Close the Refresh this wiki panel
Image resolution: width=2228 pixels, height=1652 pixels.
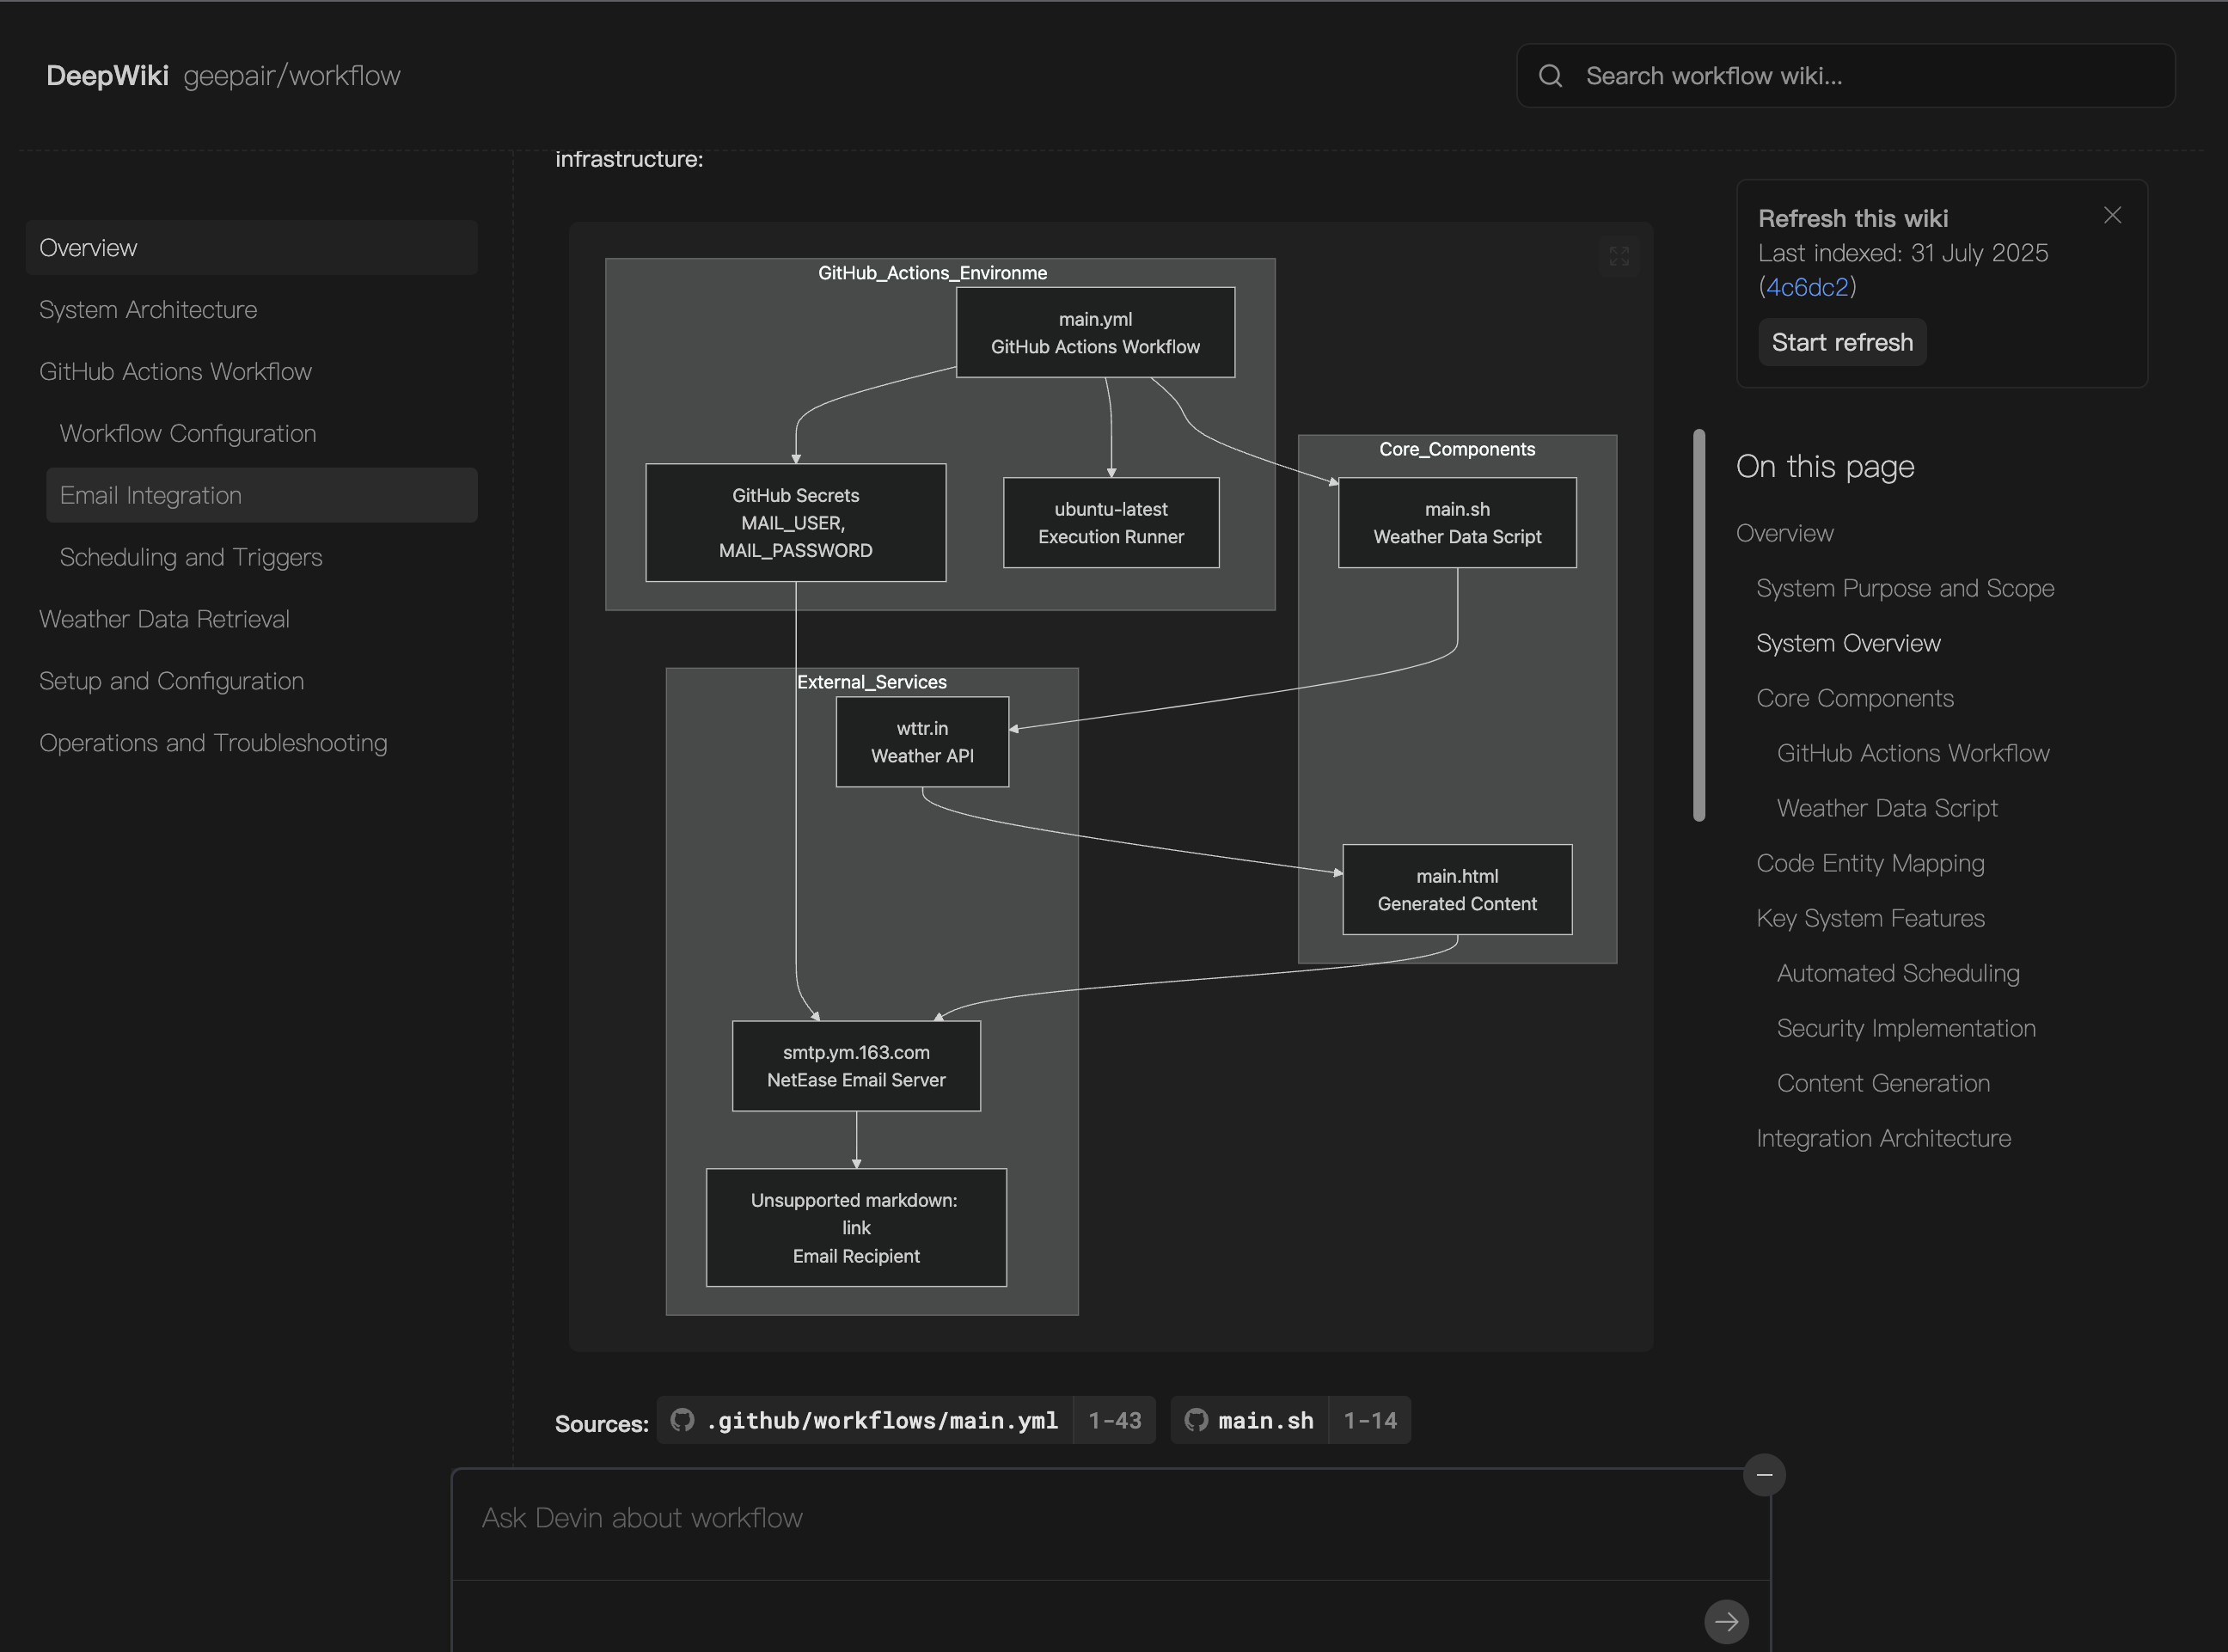point(2112,216)
